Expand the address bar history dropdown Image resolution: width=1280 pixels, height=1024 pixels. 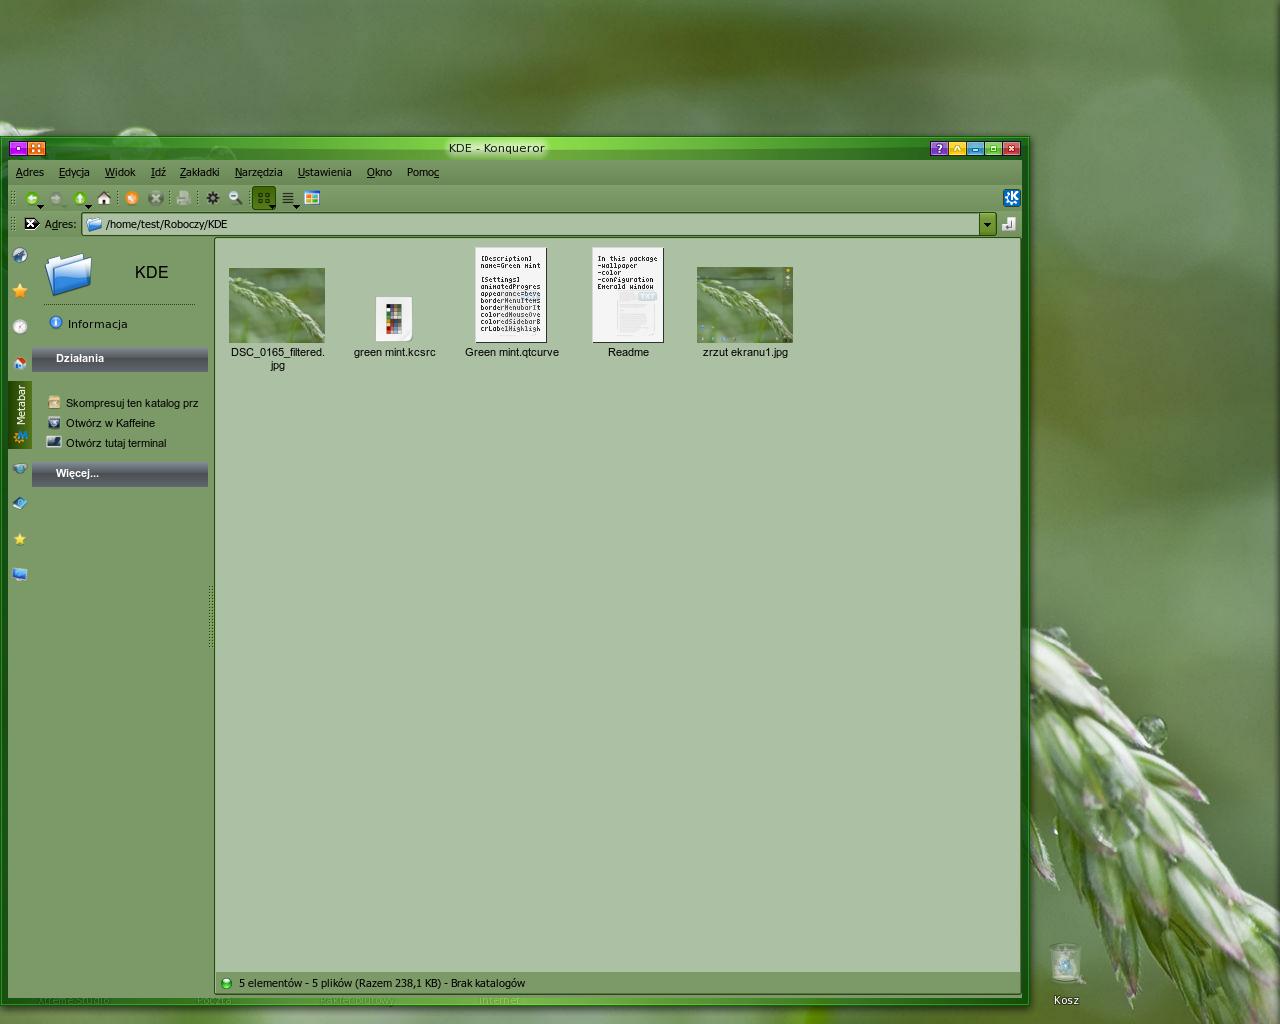click(x=987, y=224)
